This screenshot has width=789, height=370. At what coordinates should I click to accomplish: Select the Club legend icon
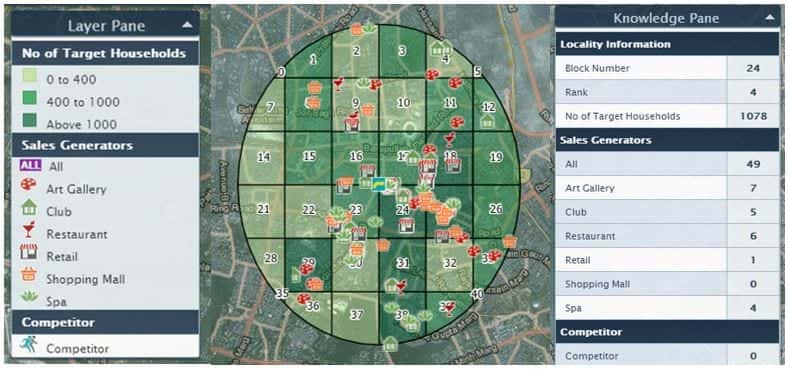[x=29, y=207]
